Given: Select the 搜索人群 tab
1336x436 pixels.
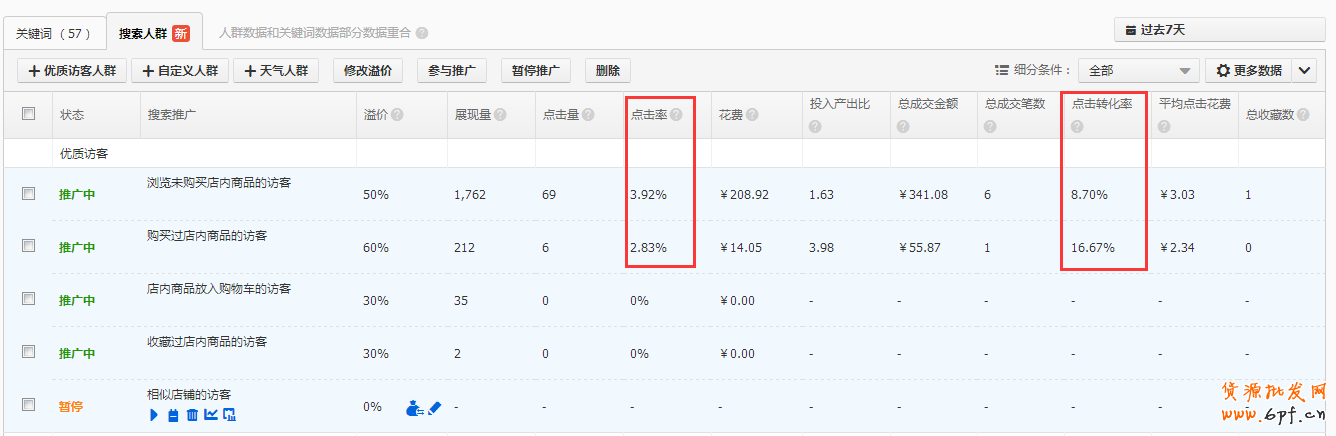Looking at the screenshot, I should pyautogui.click(x=154, y=33).
